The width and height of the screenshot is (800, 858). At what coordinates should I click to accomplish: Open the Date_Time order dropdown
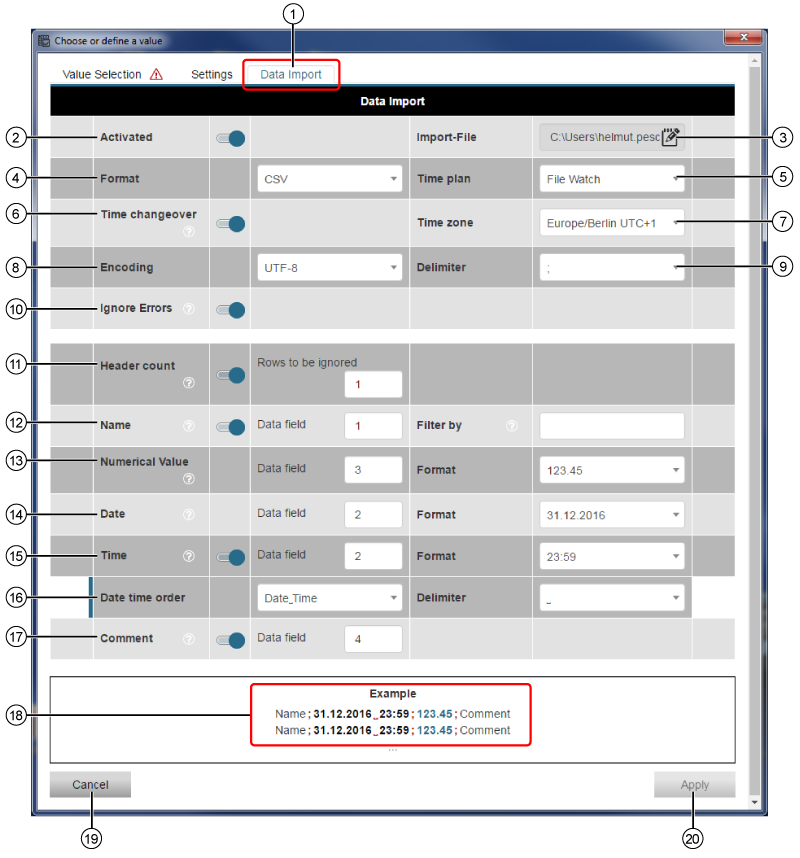(x=329, y=598)
